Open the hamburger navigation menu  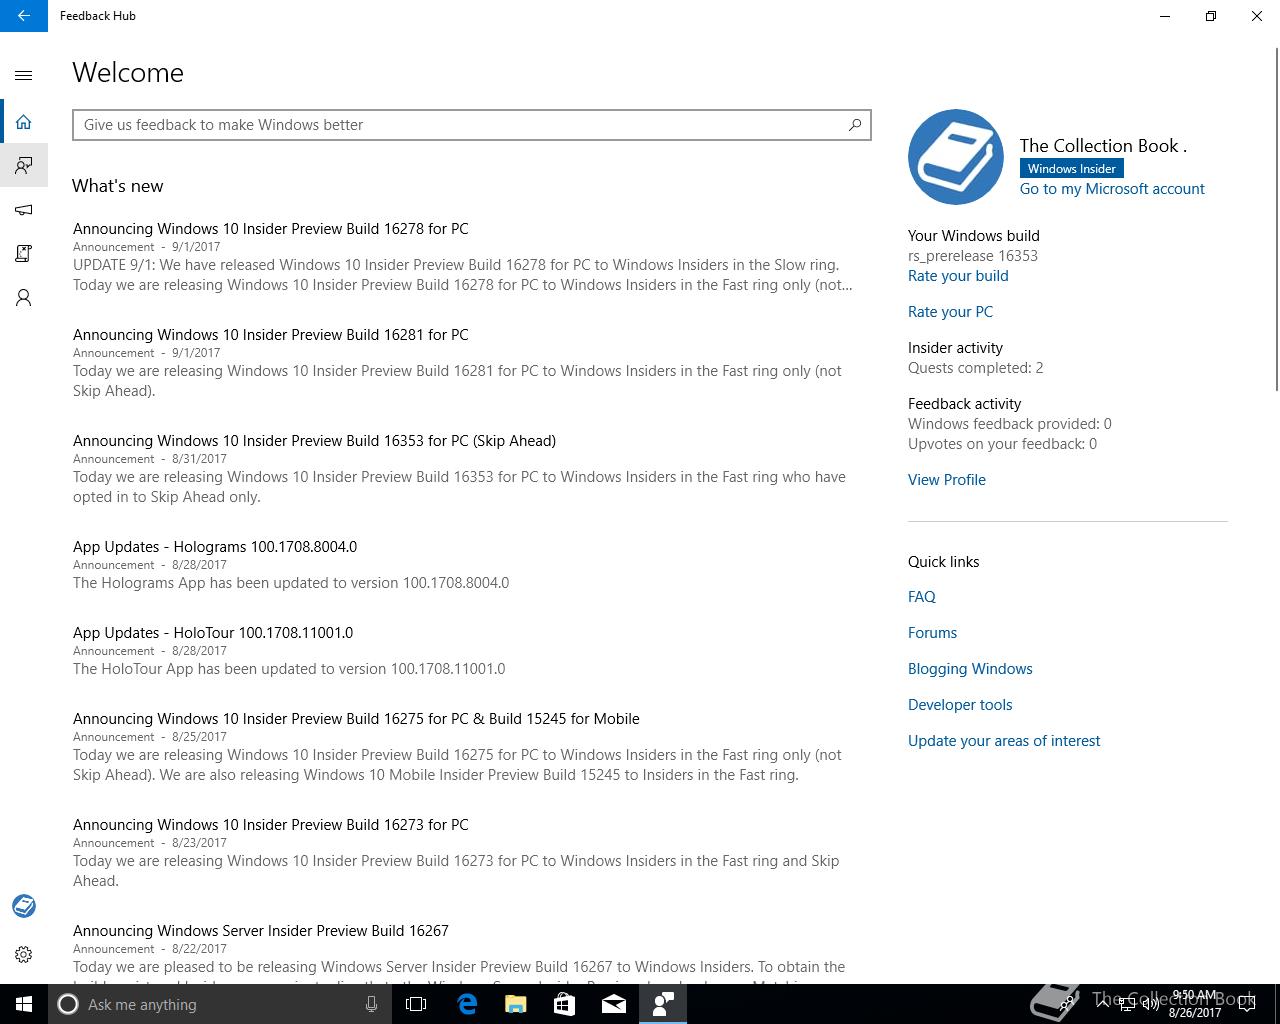(24, 75)
